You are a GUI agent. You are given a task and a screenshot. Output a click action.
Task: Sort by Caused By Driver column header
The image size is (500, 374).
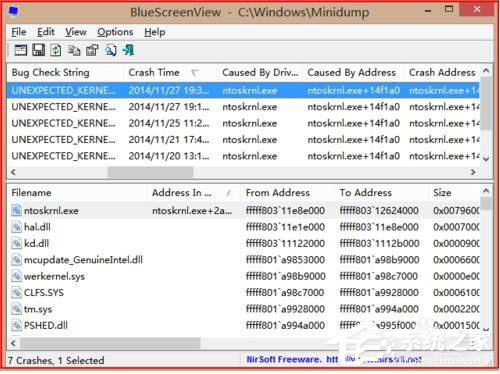click(260, 72)
